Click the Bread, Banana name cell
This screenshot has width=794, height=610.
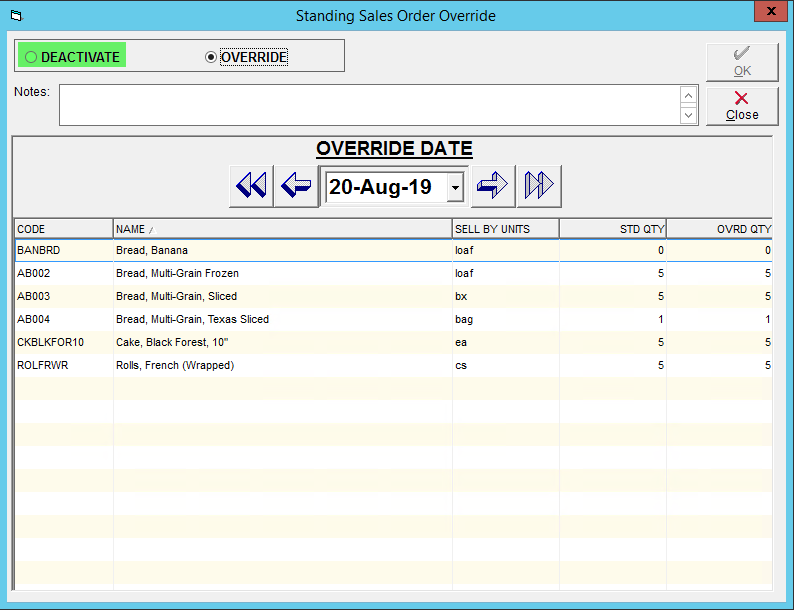[x=283, y=250]
